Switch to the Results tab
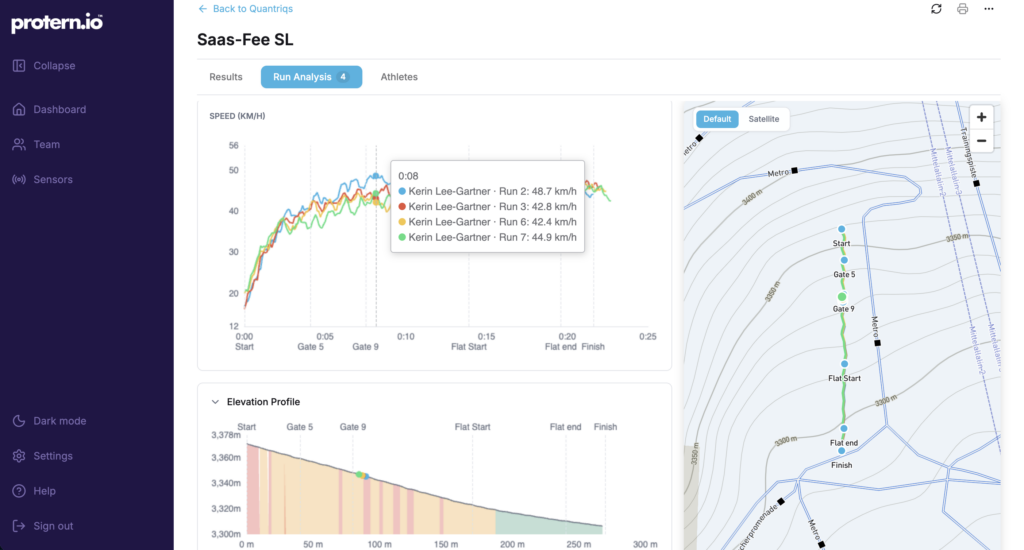 coord(225,76)
